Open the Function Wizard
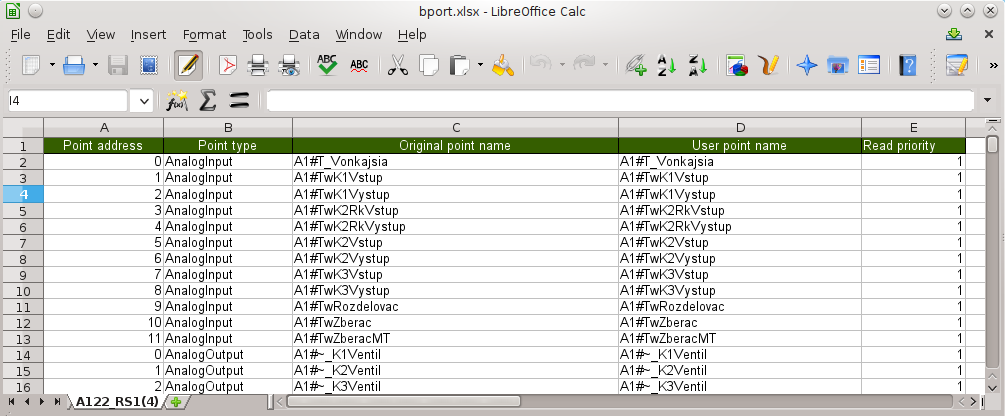 point(177,101)
